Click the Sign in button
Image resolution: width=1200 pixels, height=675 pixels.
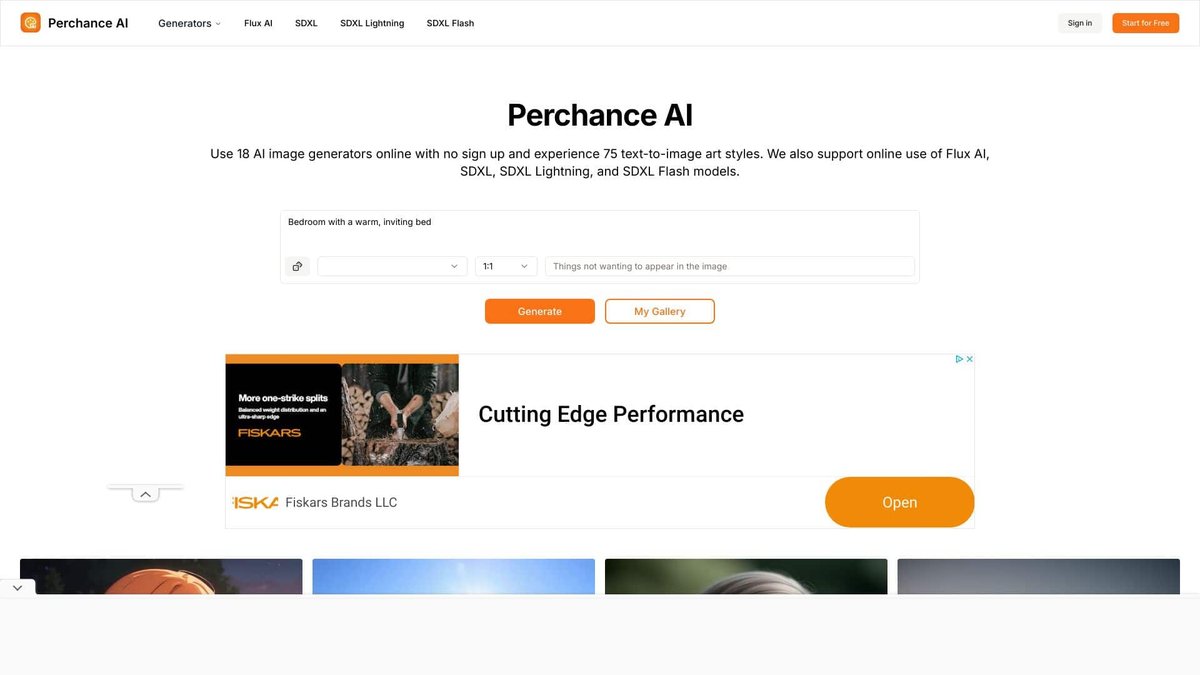tap(1079, 22)
